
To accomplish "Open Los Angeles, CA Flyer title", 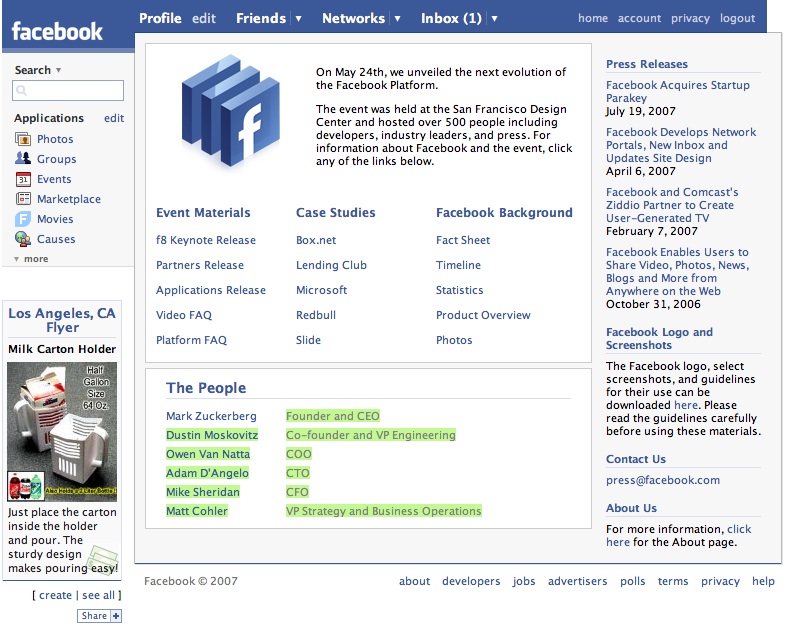I will [62, 320].
